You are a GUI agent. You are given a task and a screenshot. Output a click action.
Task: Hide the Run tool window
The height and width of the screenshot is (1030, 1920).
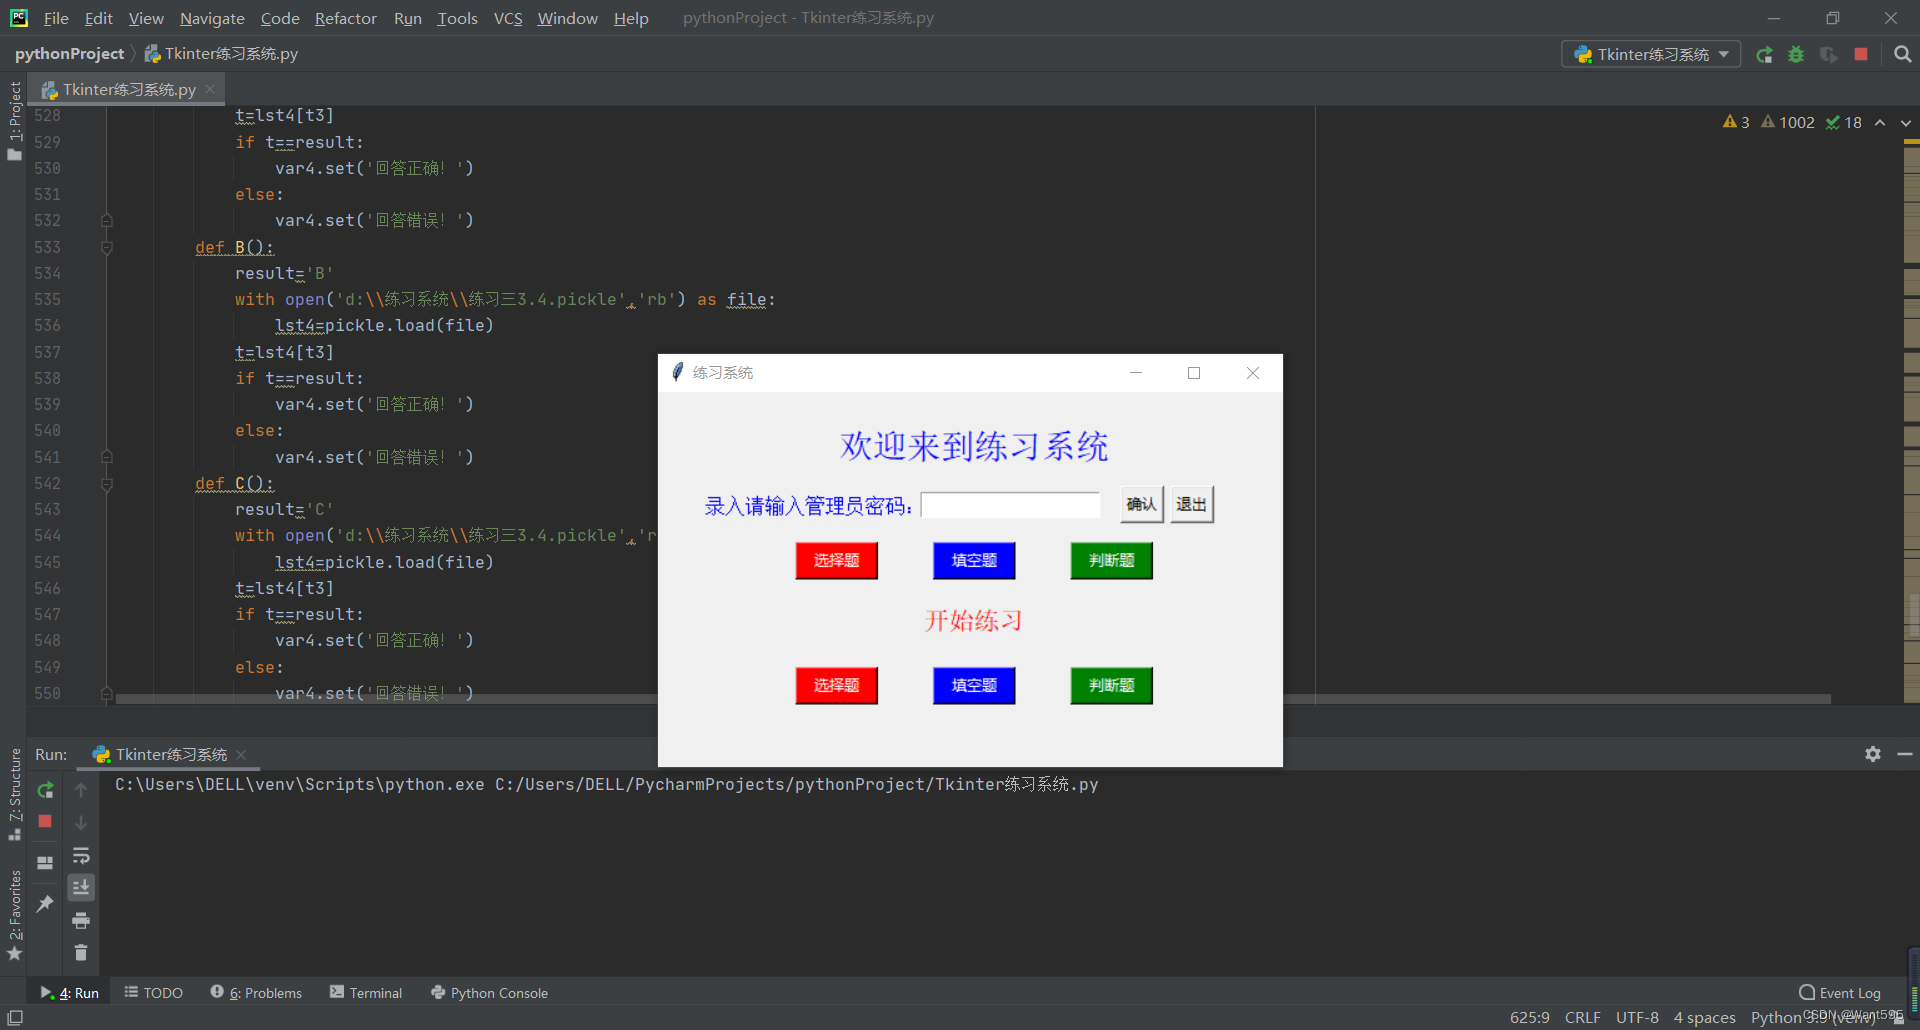(1905, 754)
